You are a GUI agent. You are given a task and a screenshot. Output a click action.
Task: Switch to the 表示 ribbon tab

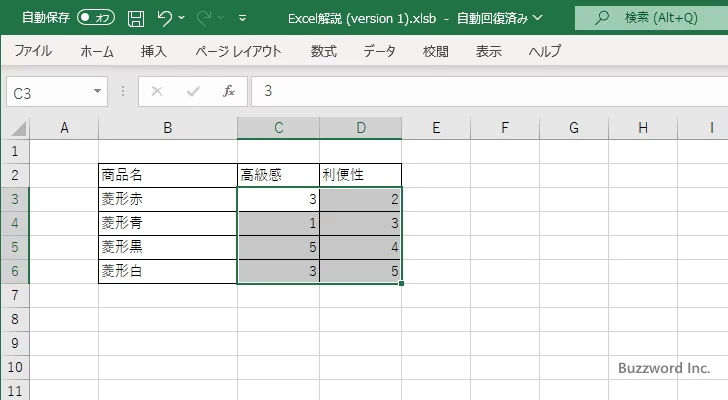pos(488,51)
